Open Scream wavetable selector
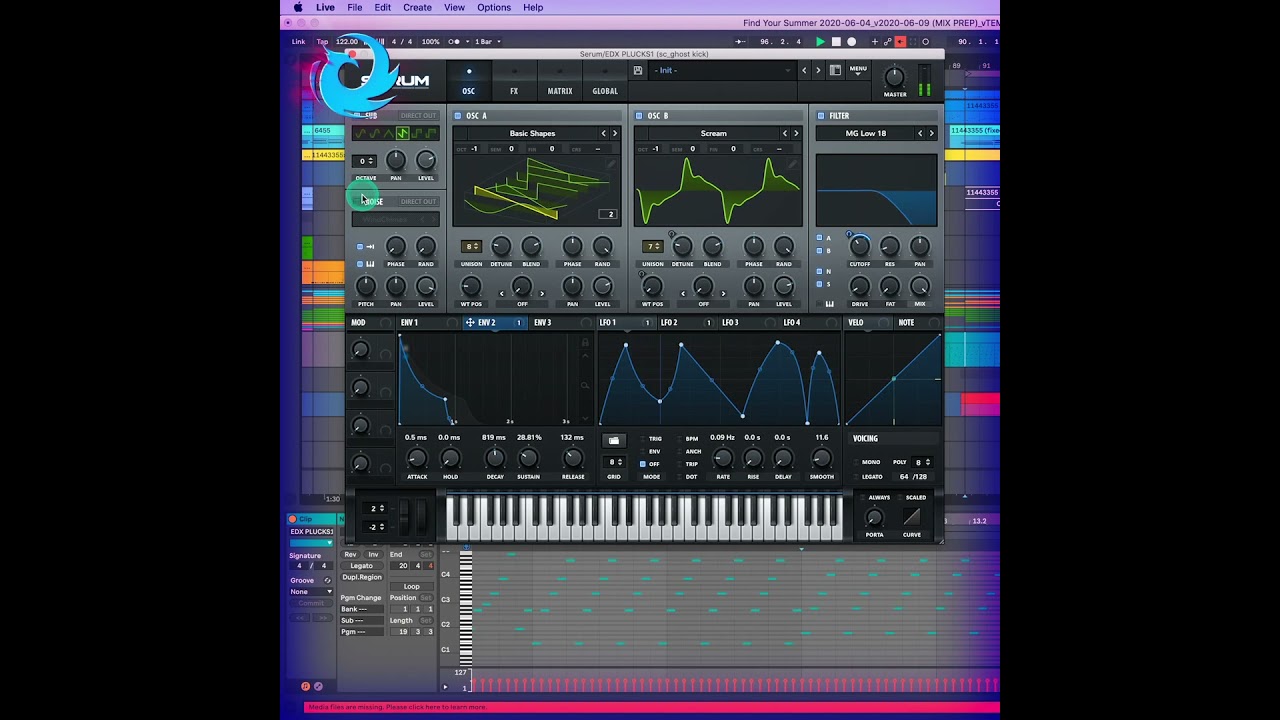Viewport: 1280px width, 720px height. [713, 133]
